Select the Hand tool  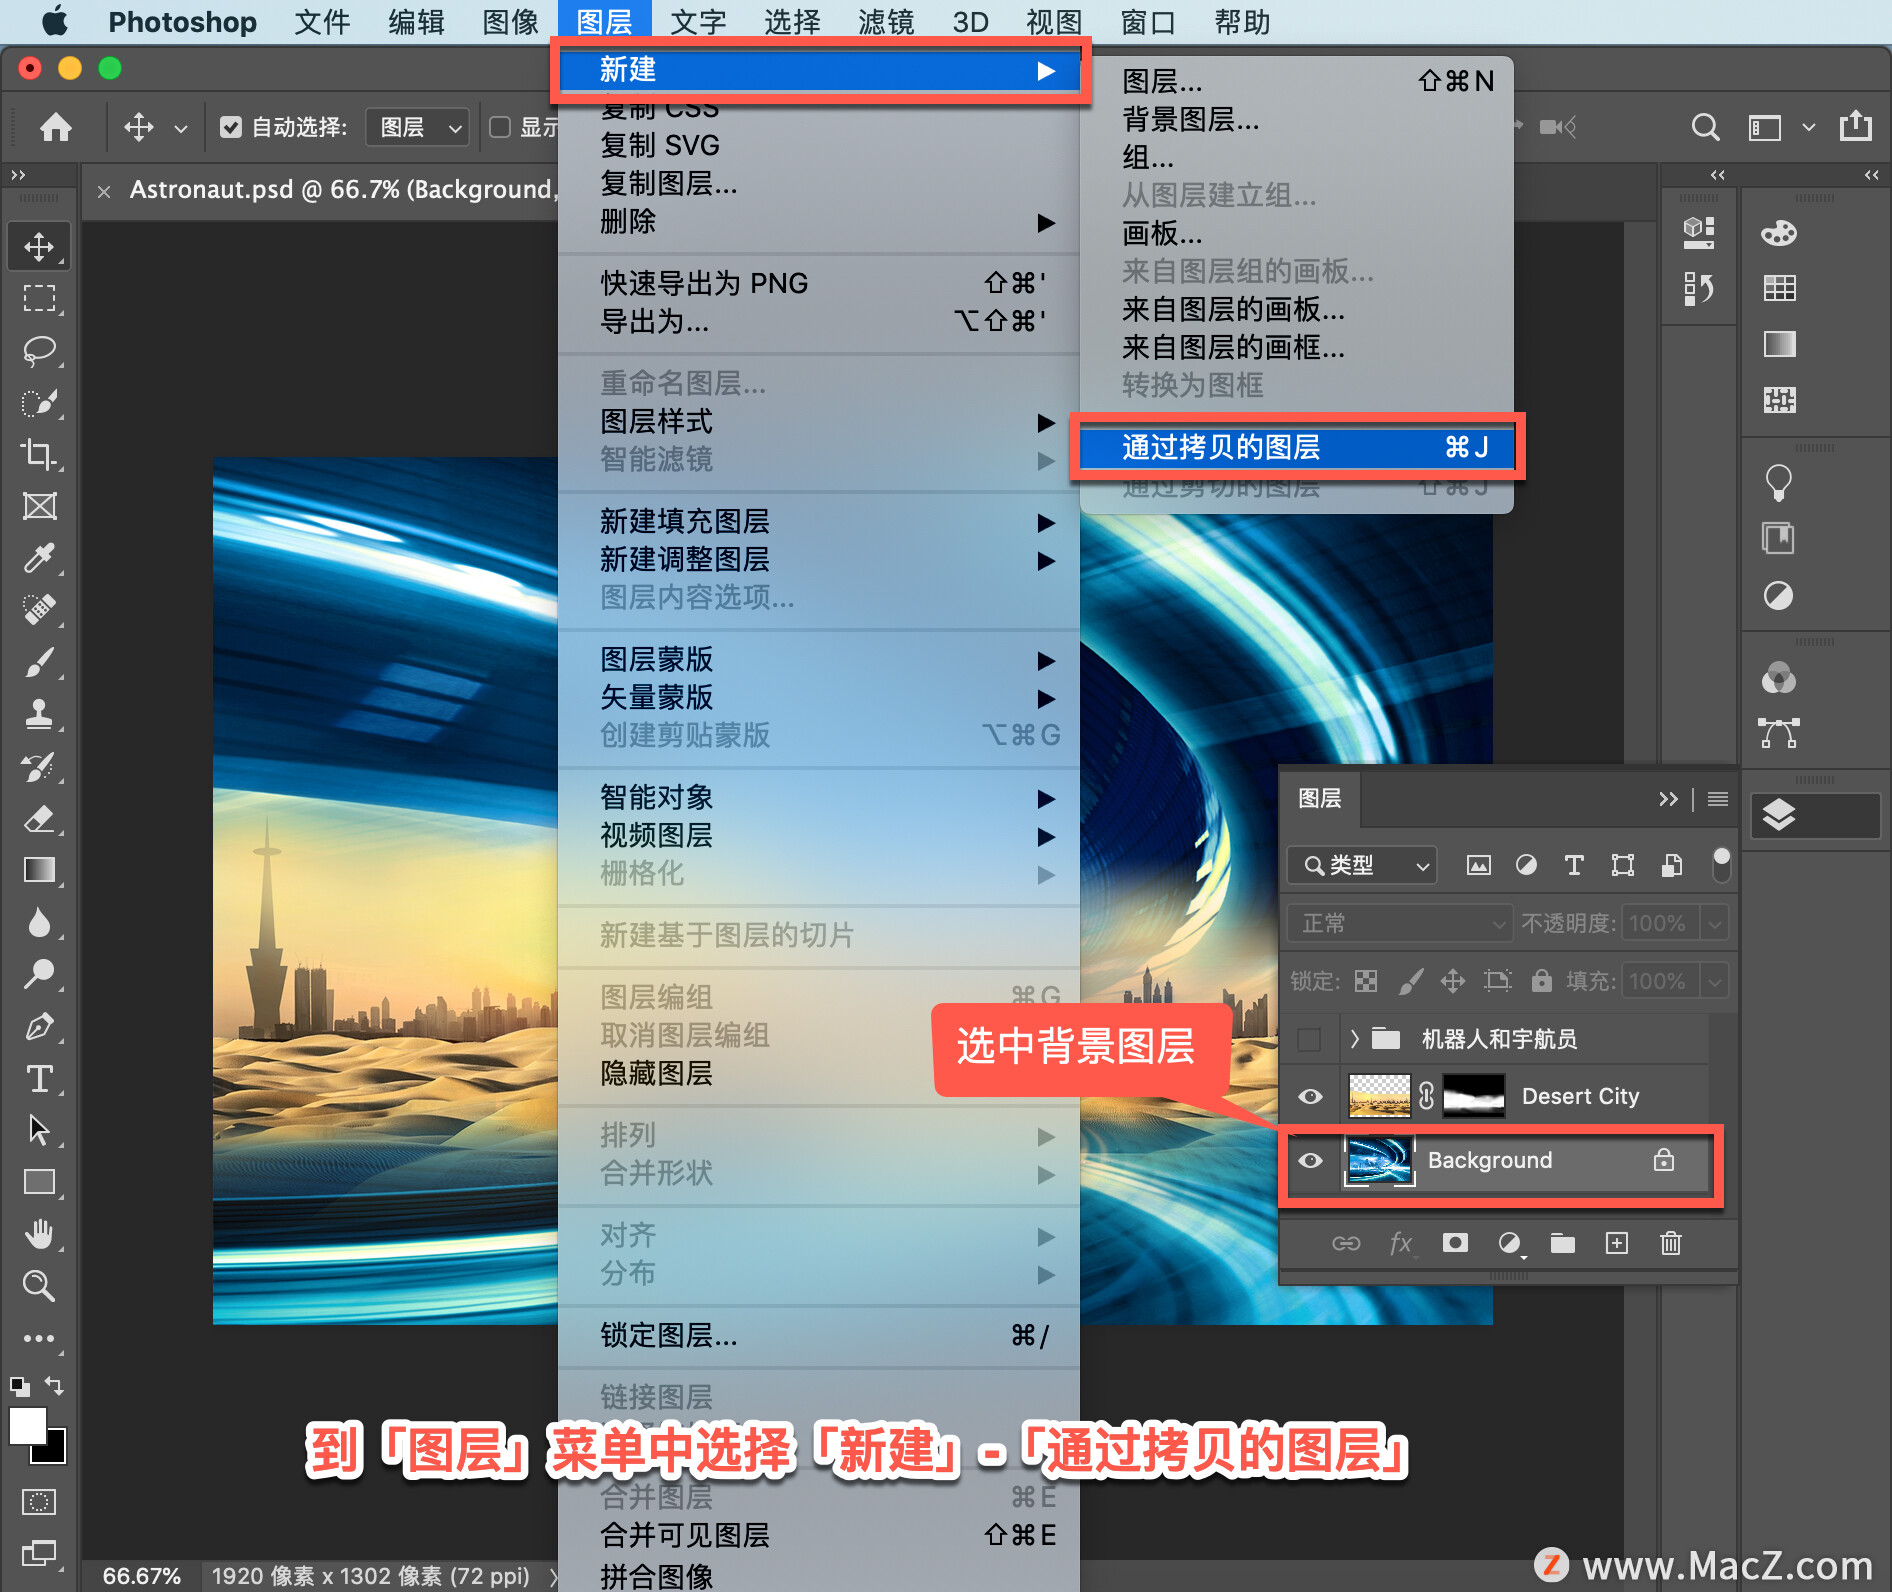(39, 1234)
